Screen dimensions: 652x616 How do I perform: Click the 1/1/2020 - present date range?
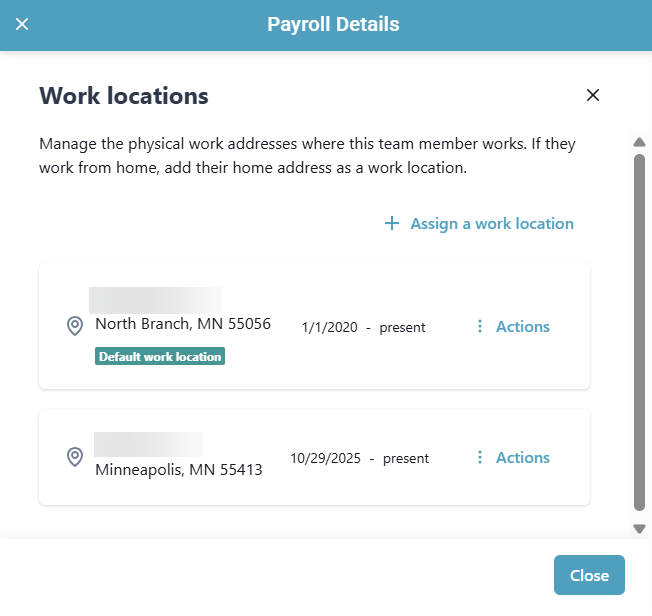click(x=363, y=327)
